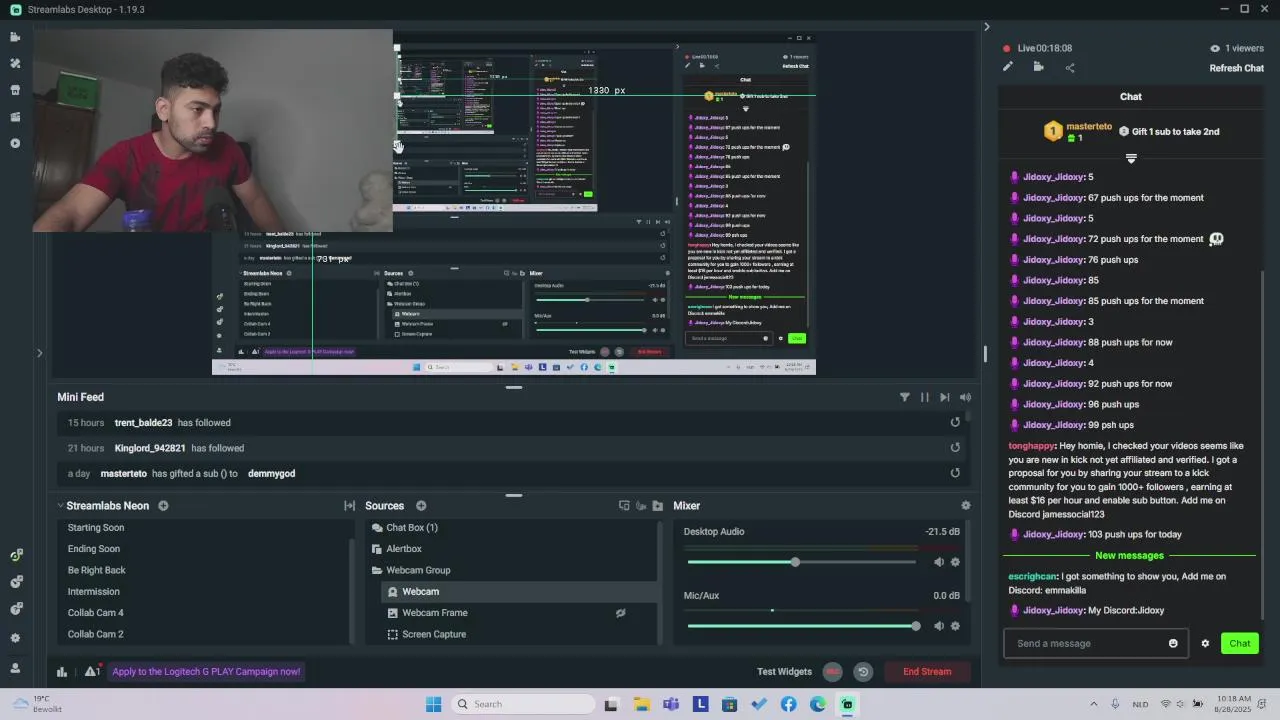Add a new source with plus icon
This screenshot has width=1280, height=720.
pos(421,506)
